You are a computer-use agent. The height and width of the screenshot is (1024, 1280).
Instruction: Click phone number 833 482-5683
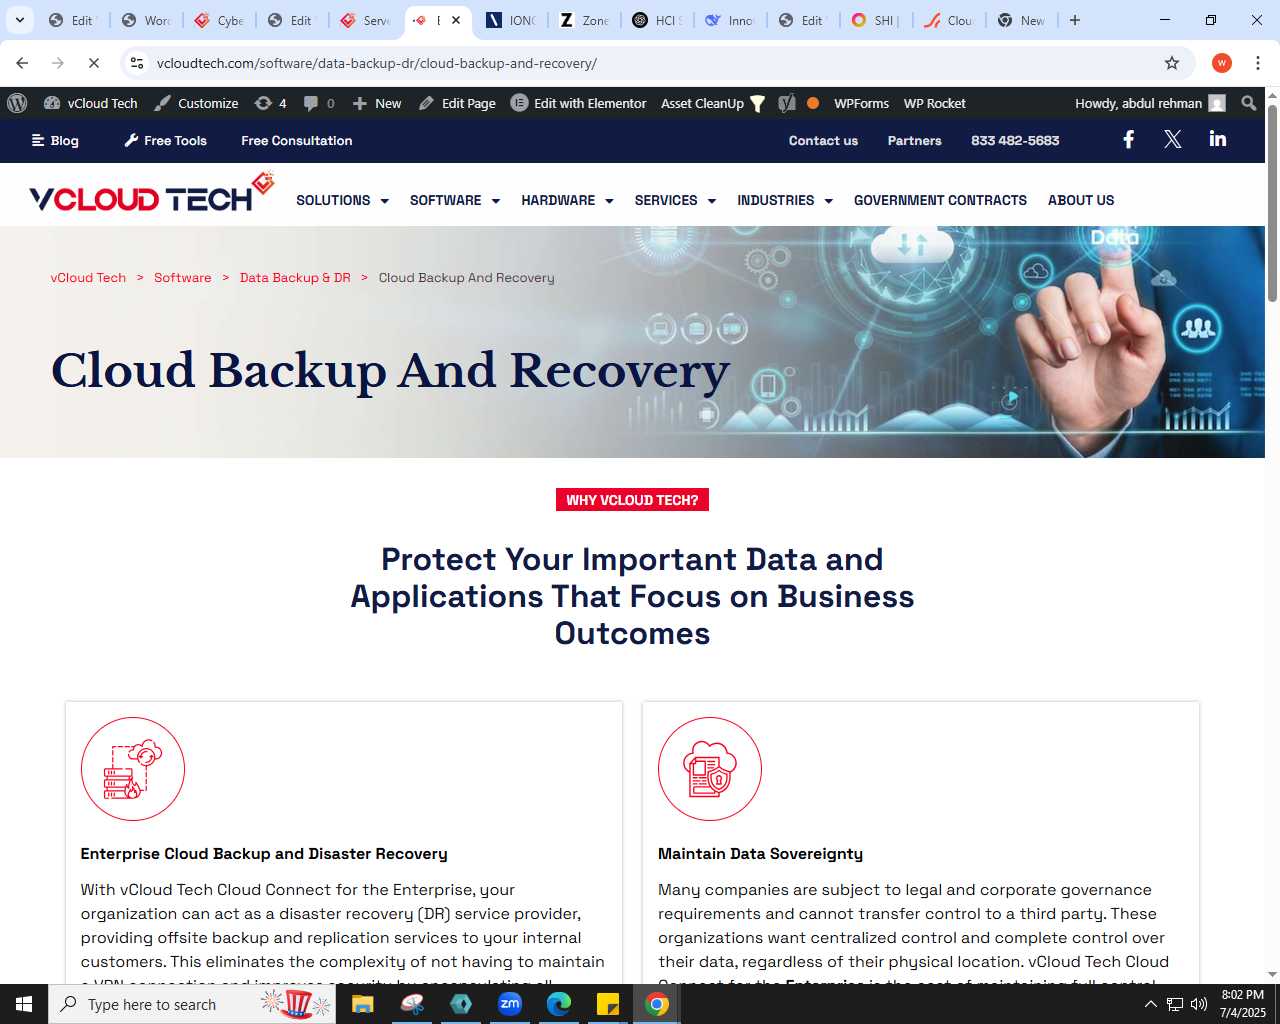[x=1015, y=141]
